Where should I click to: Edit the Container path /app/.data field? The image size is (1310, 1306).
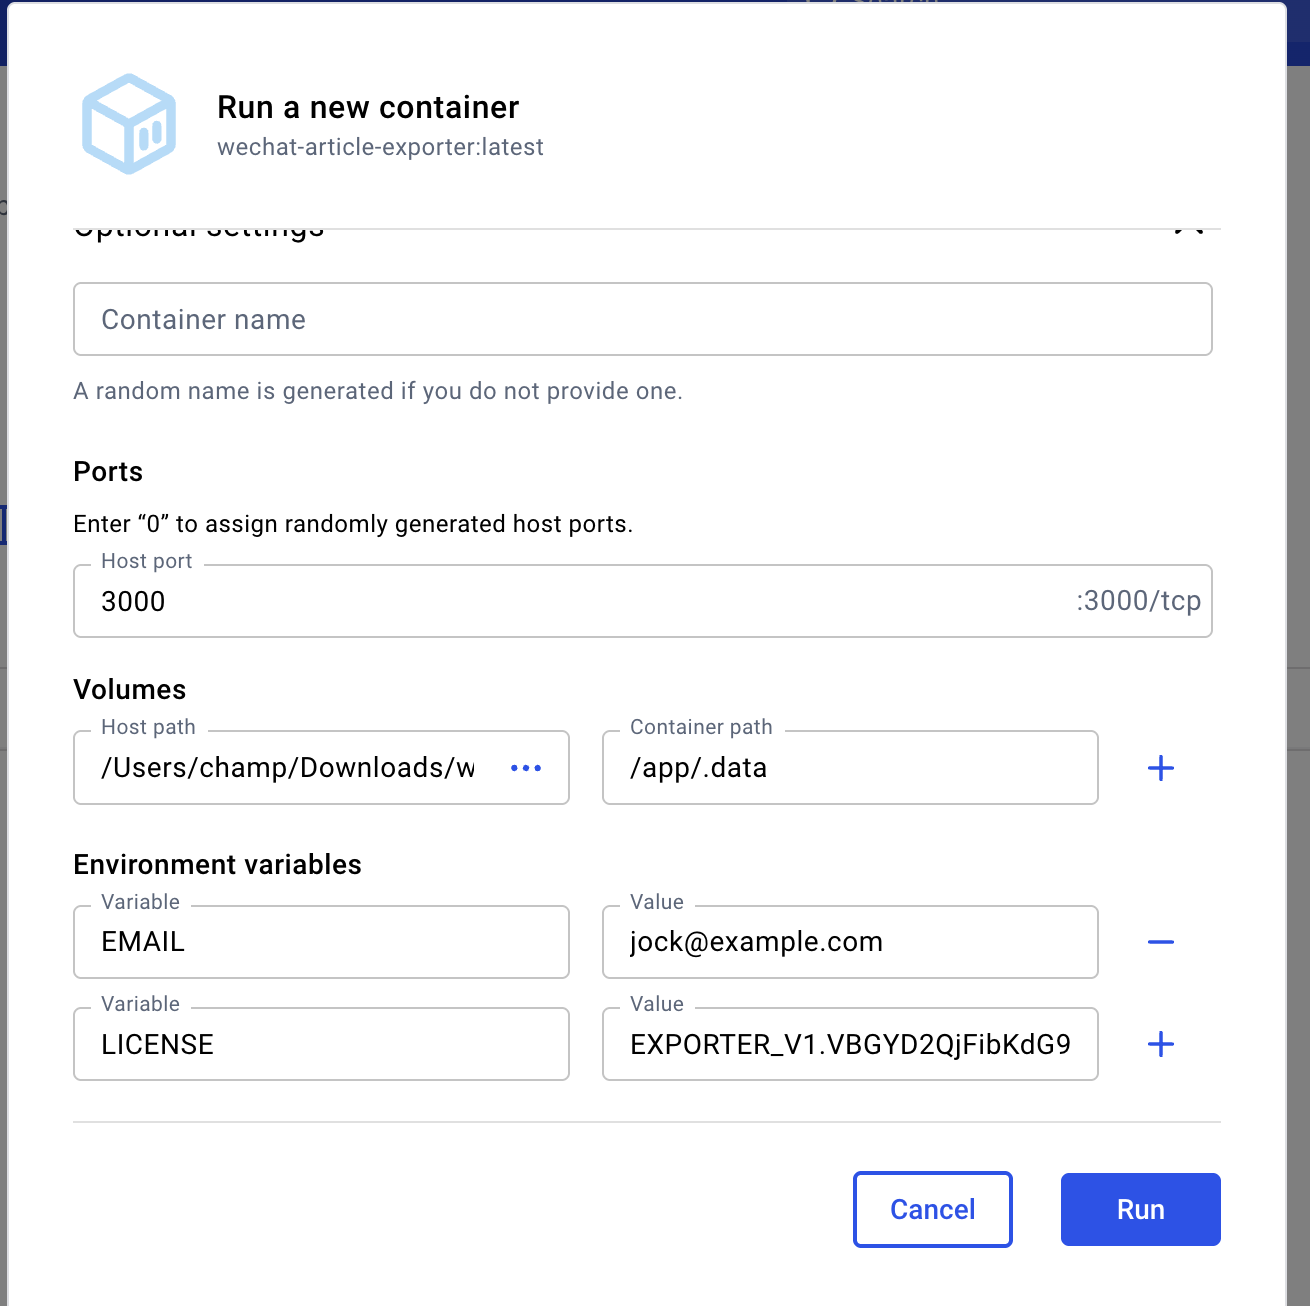[x=849, y=768]
